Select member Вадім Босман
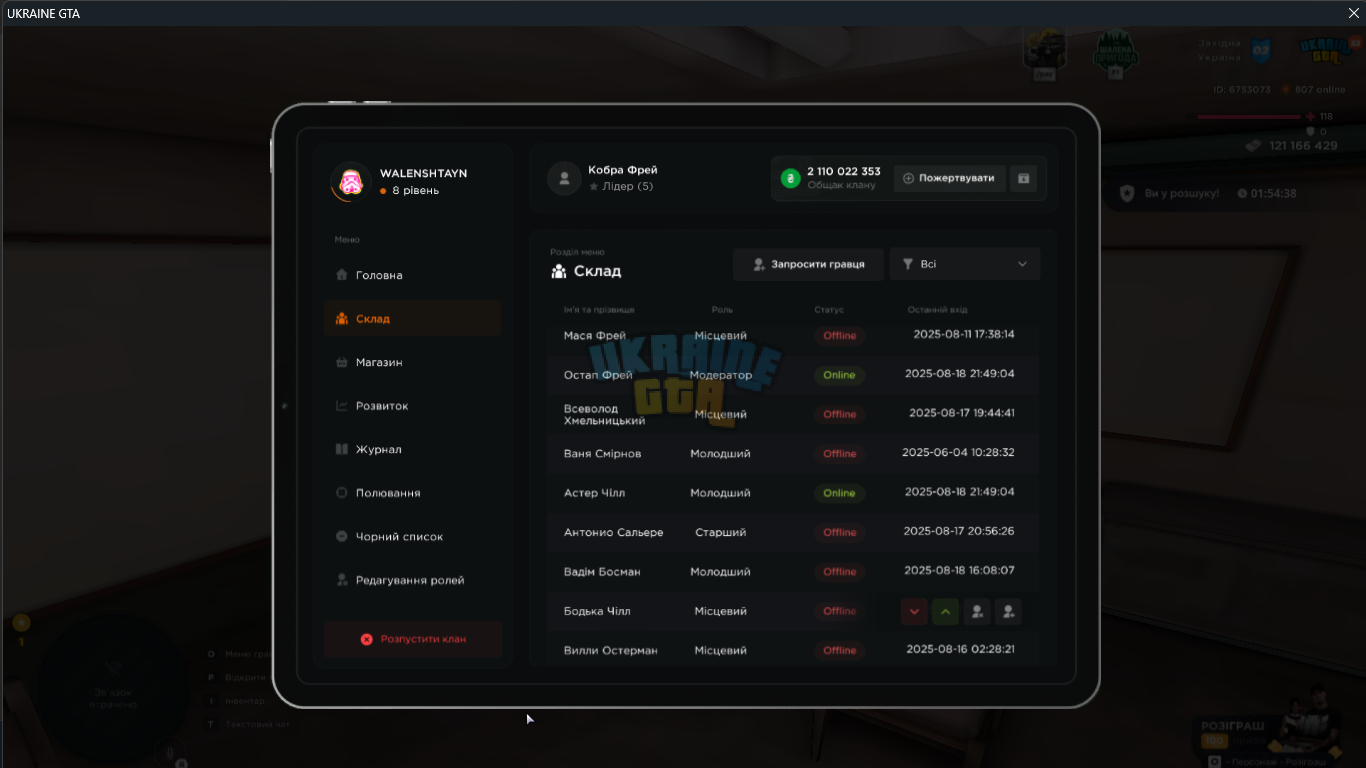Viewport: 1366px width, 768px height. coord(602,572)
